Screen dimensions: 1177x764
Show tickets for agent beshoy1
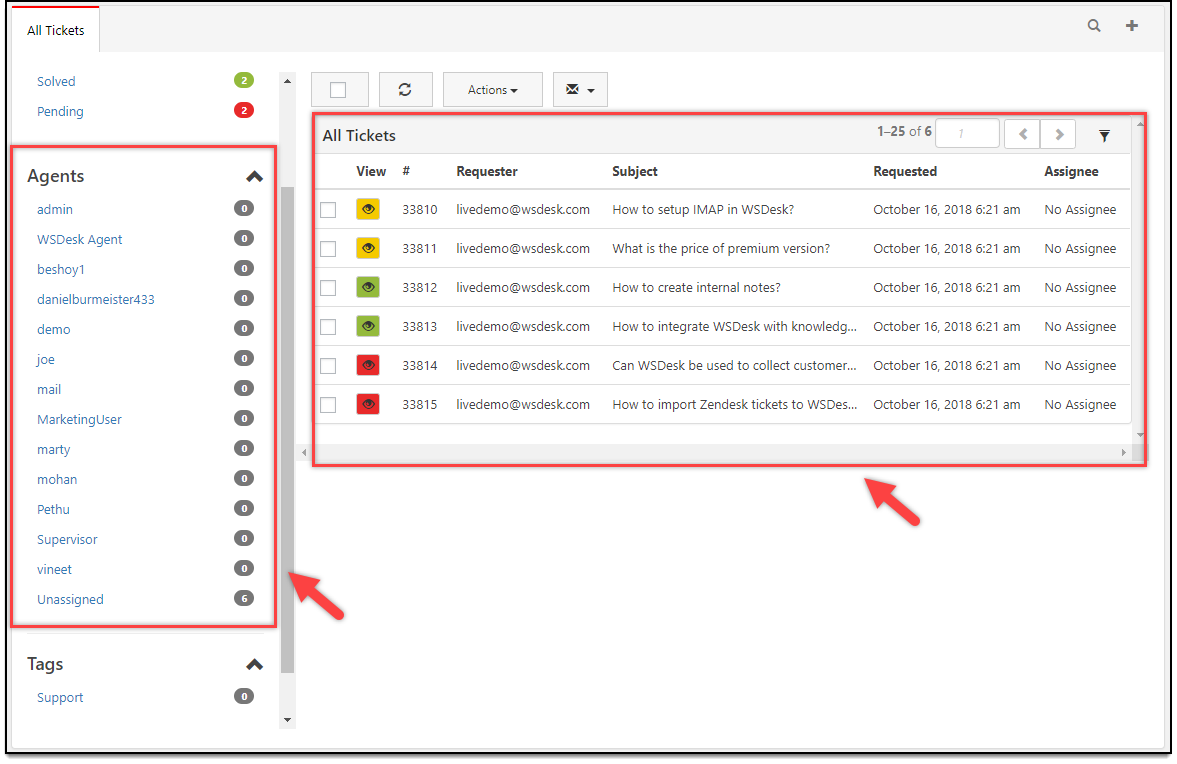coord(61,269)
